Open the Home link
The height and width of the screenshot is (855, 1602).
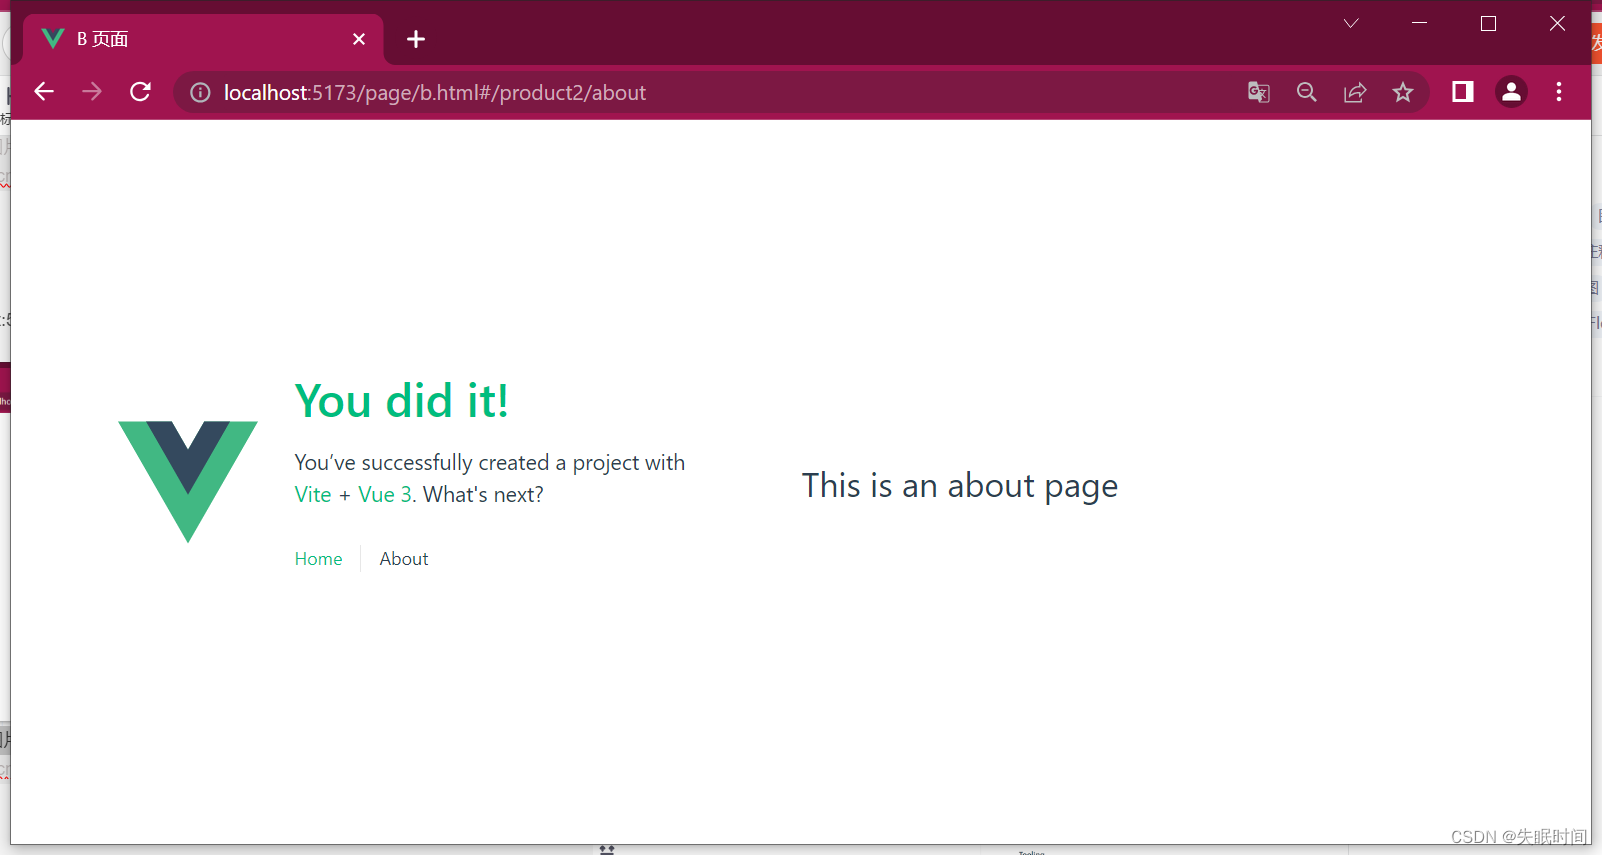click(x=318, y=559)
